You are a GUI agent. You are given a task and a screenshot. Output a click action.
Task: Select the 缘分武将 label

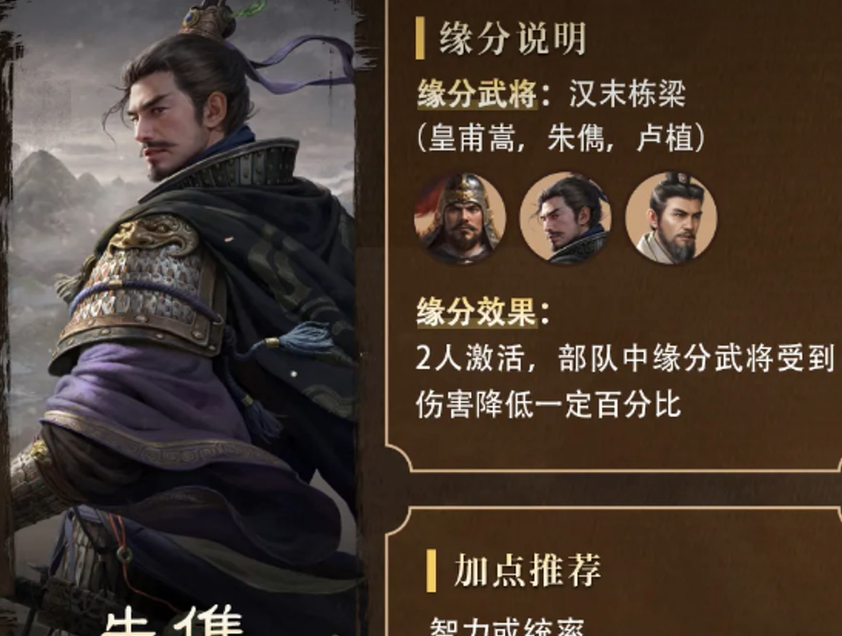(477, 94)
